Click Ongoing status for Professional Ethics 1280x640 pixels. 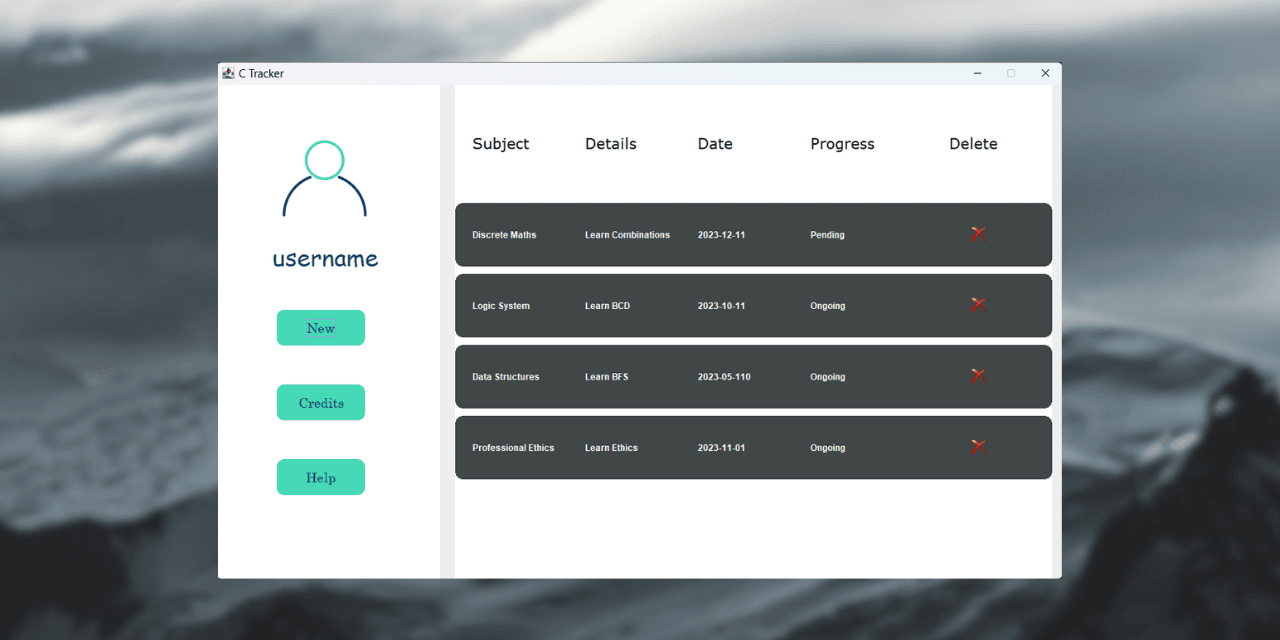click(x=827, y=448)
